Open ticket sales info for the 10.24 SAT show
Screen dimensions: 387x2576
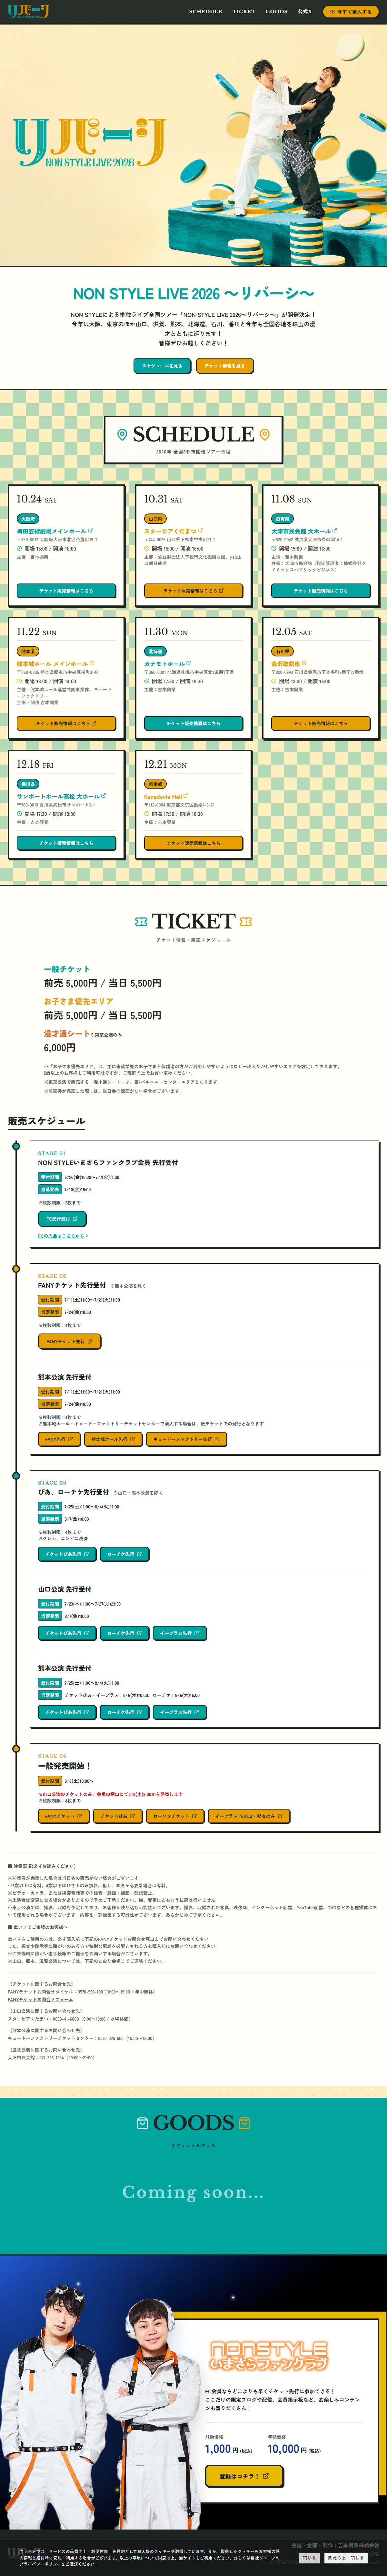(66, 591)
